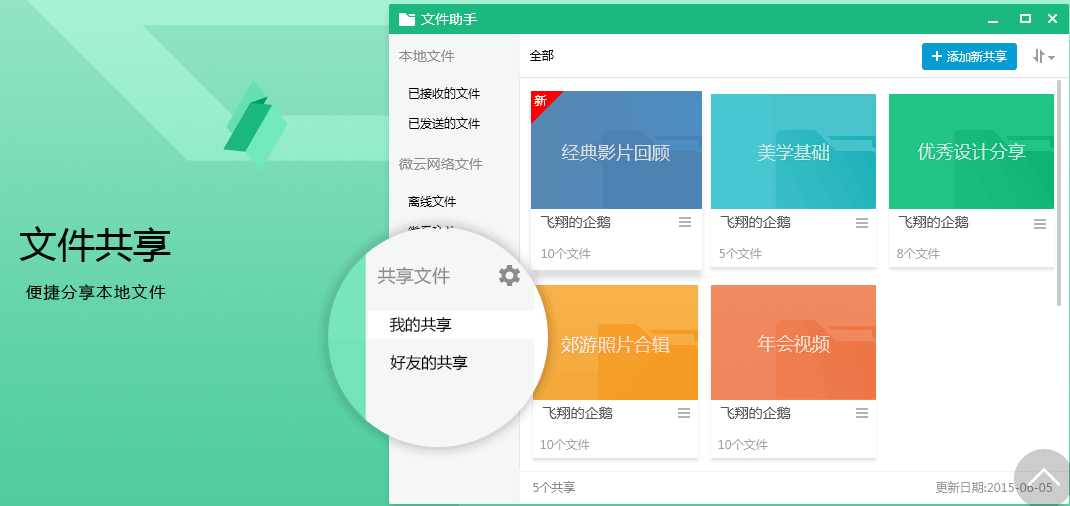This screenshot has height=506, width=1070.
Task: Open menu icon on 经典影片回顾 card
Action: [684, 222]
